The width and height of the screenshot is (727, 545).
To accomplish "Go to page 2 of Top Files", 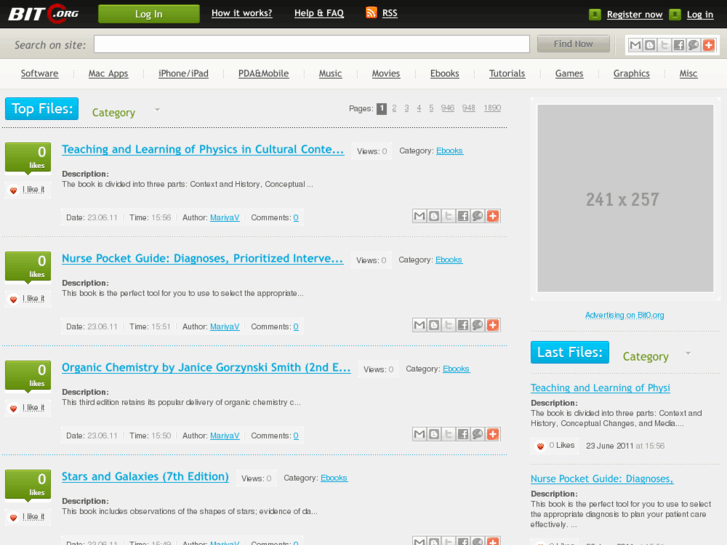I will (394, 108).
